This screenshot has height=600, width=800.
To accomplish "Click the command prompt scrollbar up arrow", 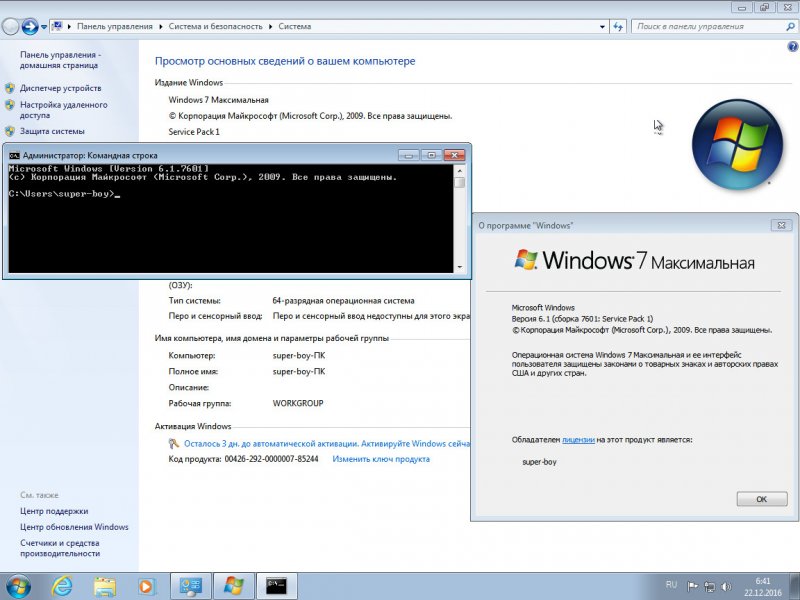I will tap(459, 170).
